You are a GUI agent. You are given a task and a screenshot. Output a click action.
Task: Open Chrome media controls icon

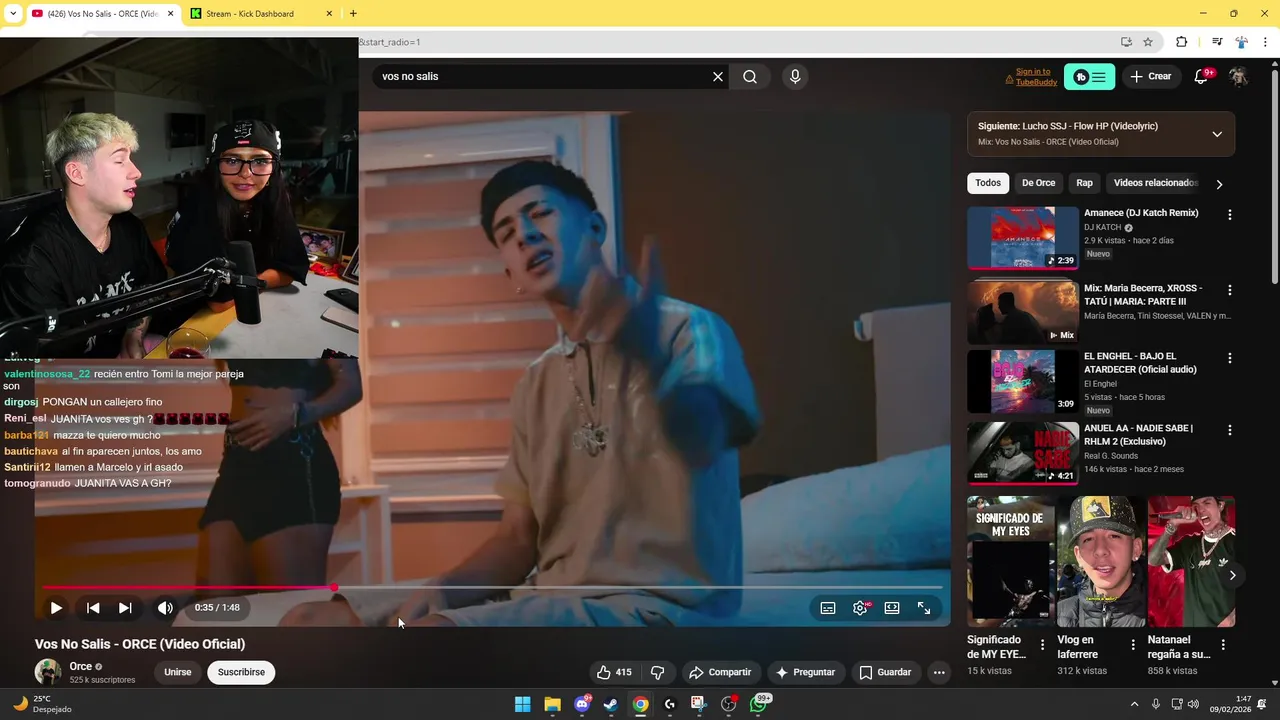coord(1217,42)
